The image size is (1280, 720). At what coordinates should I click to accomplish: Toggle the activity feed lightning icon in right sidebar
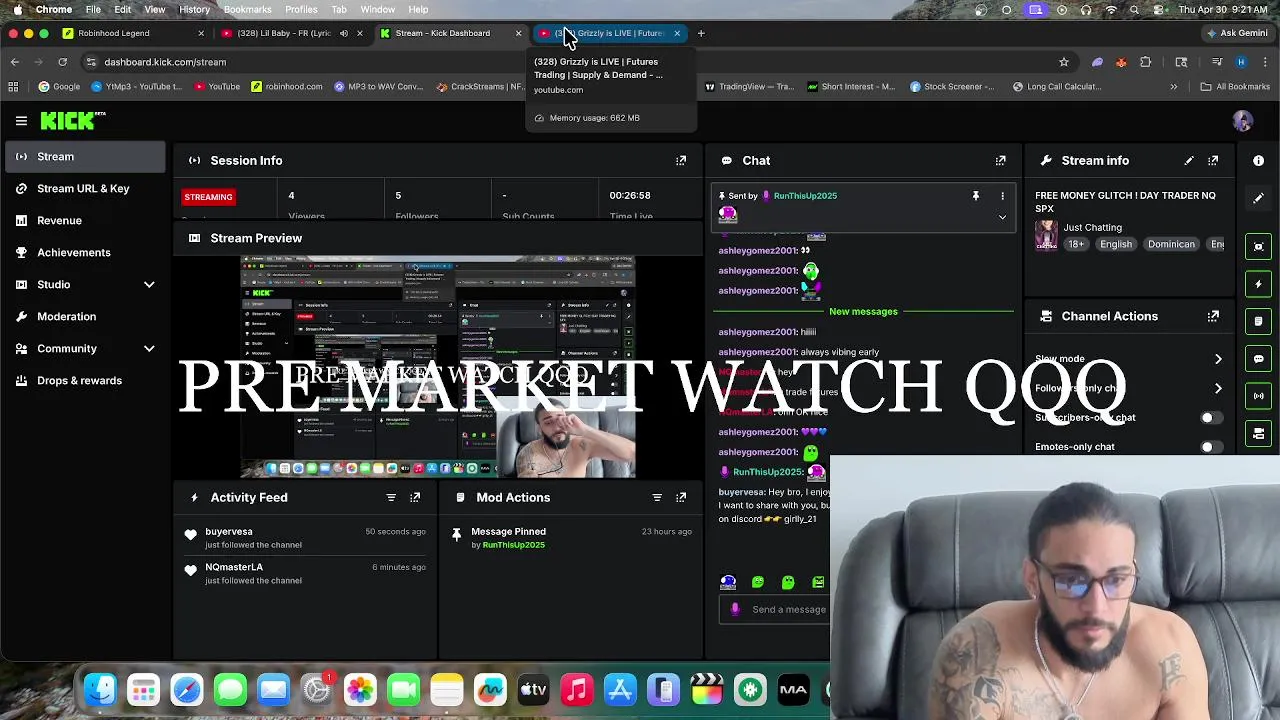pyautogui.click(x=1259, y=284)
